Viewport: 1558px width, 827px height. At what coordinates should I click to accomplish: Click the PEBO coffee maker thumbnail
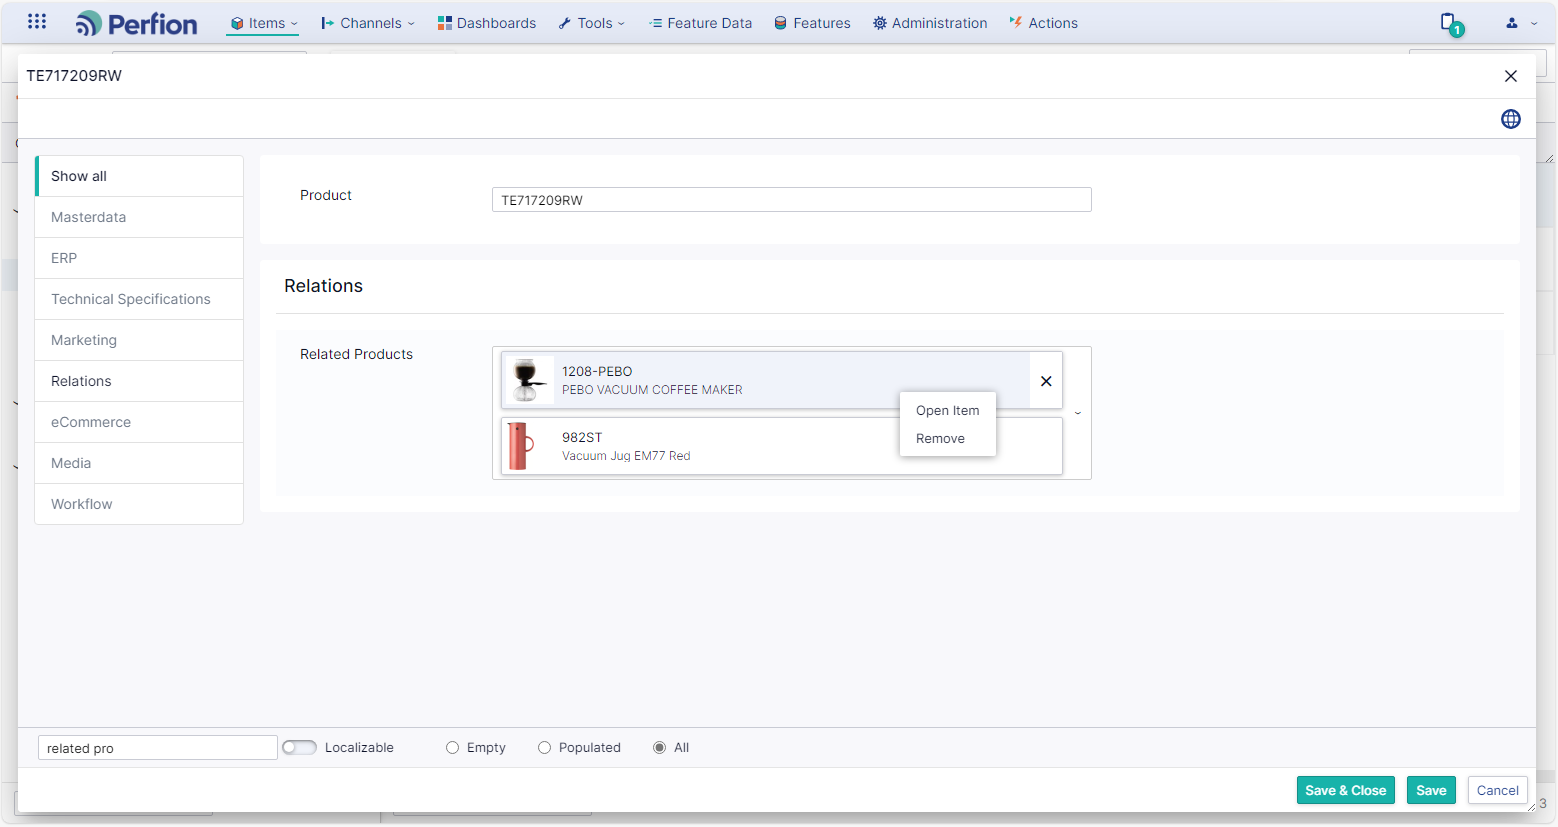(529, 380)
